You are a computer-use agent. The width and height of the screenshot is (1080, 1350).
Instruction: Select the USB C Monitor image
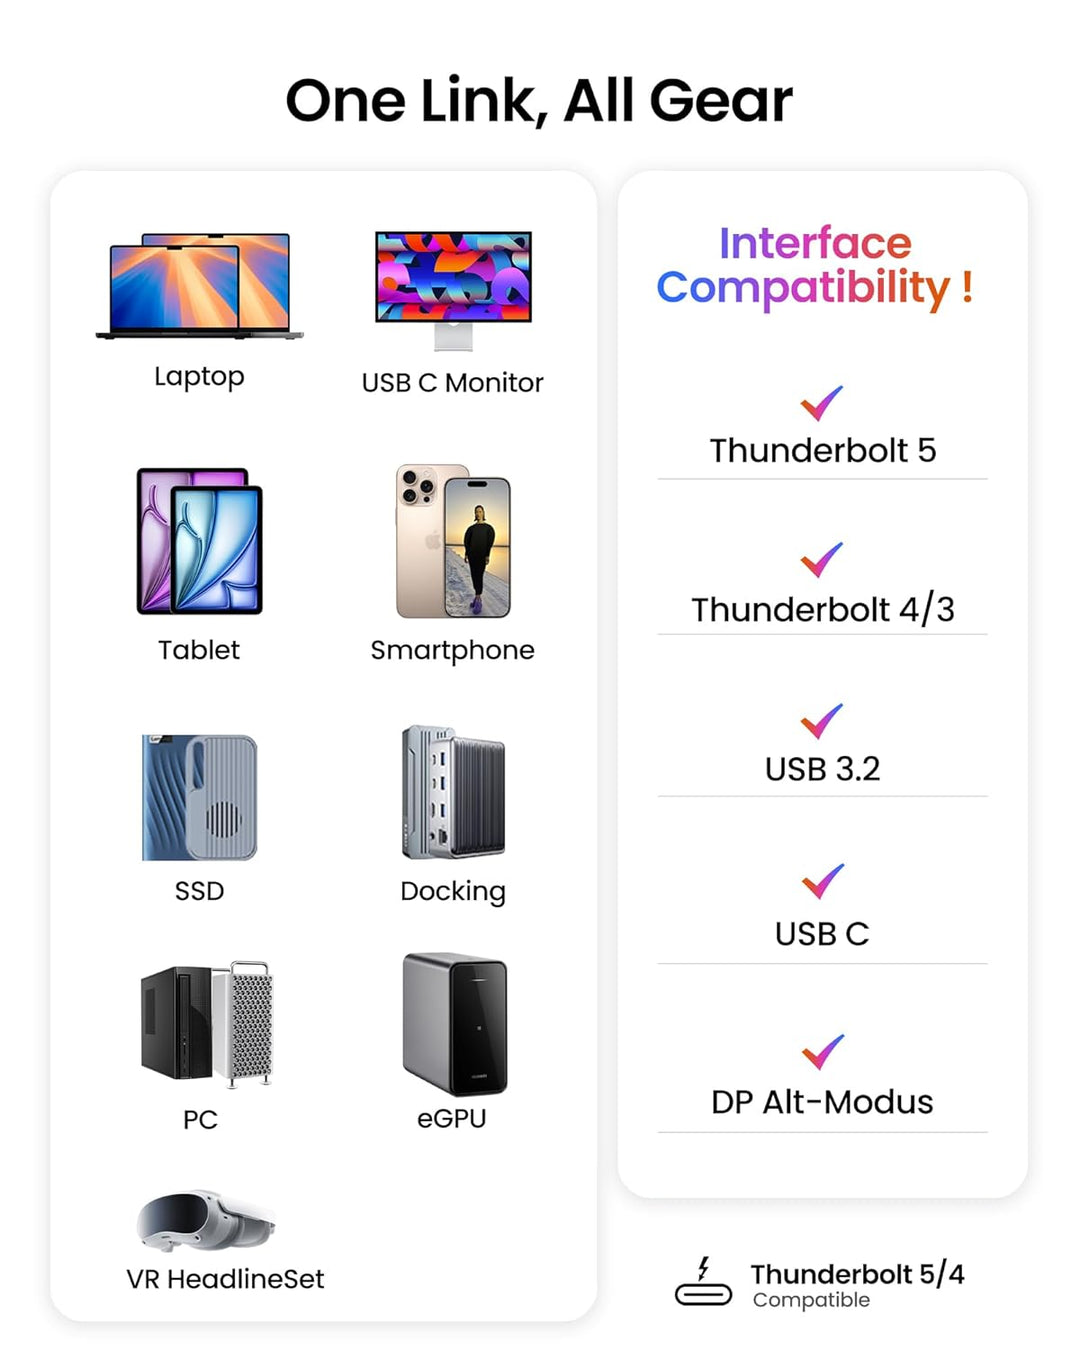[x=453, y=288]
